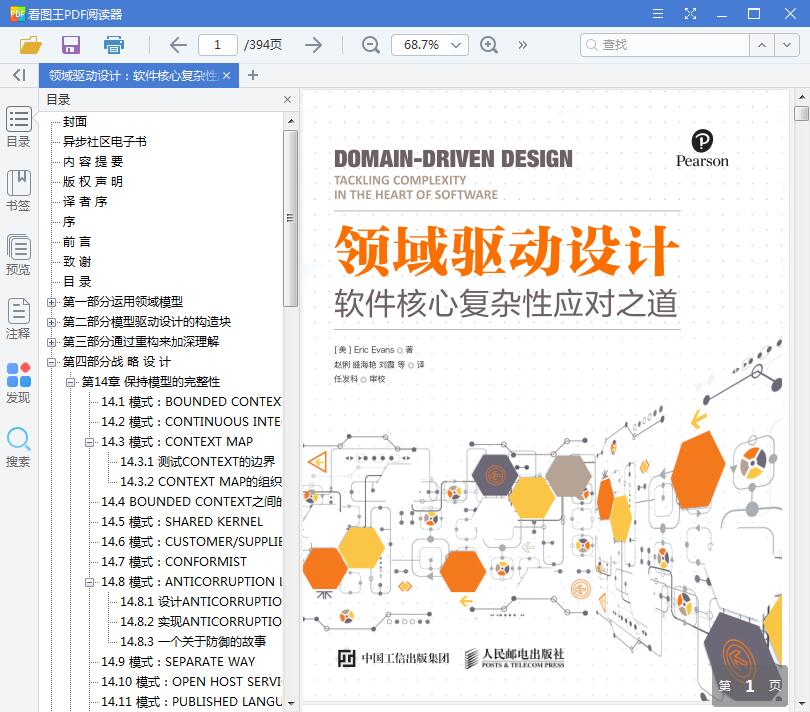This screenshot has height=712, width=810.
Task: Jump to 致谢 in the outline
Action: point(77,262)
